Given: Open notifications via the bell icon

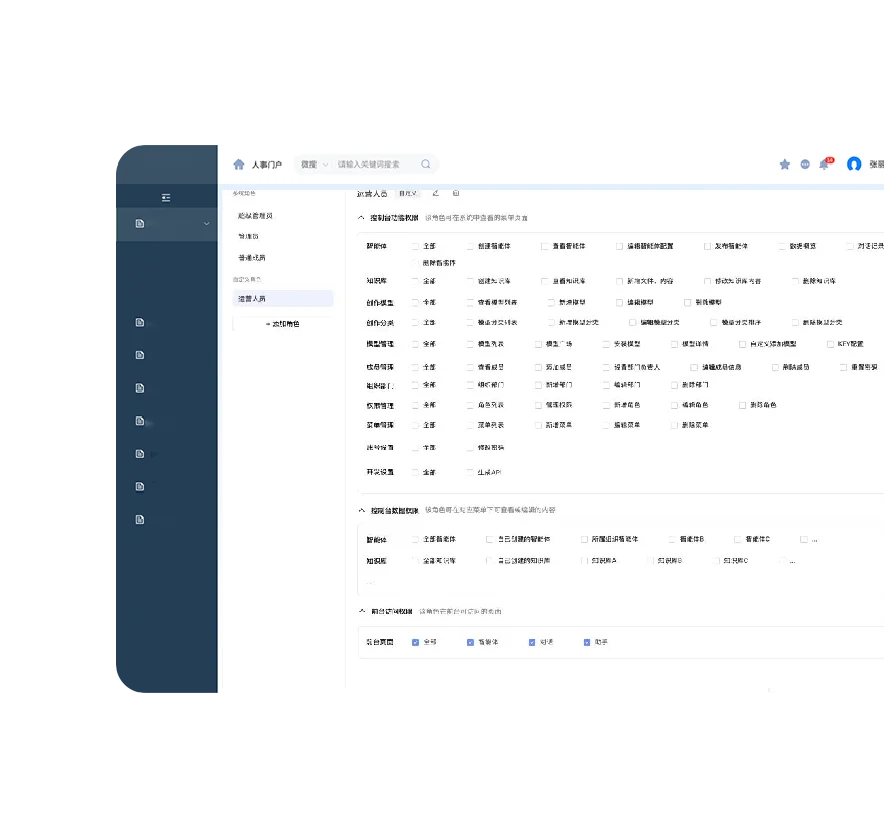Looking at the screenshot, I should 824,165.
